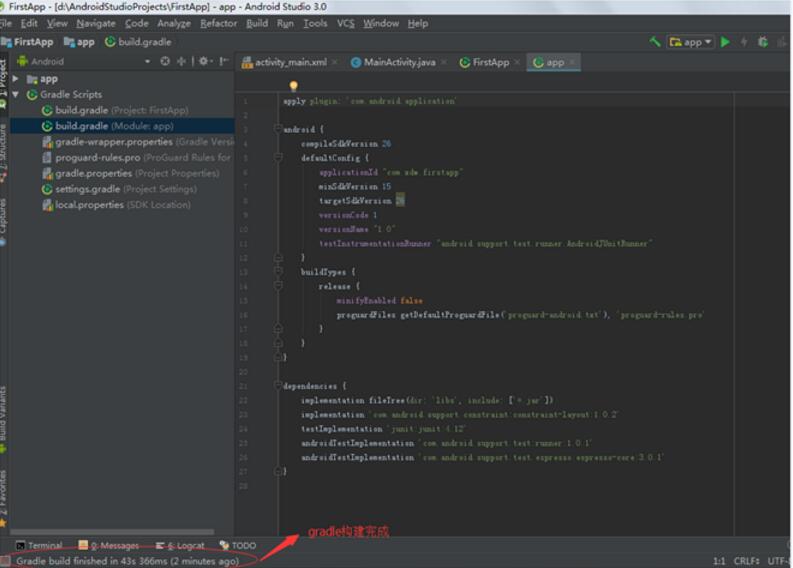Click the 1:1 cursor position indicator
Screen dimensions: 793x568
(x=719, y=560)
